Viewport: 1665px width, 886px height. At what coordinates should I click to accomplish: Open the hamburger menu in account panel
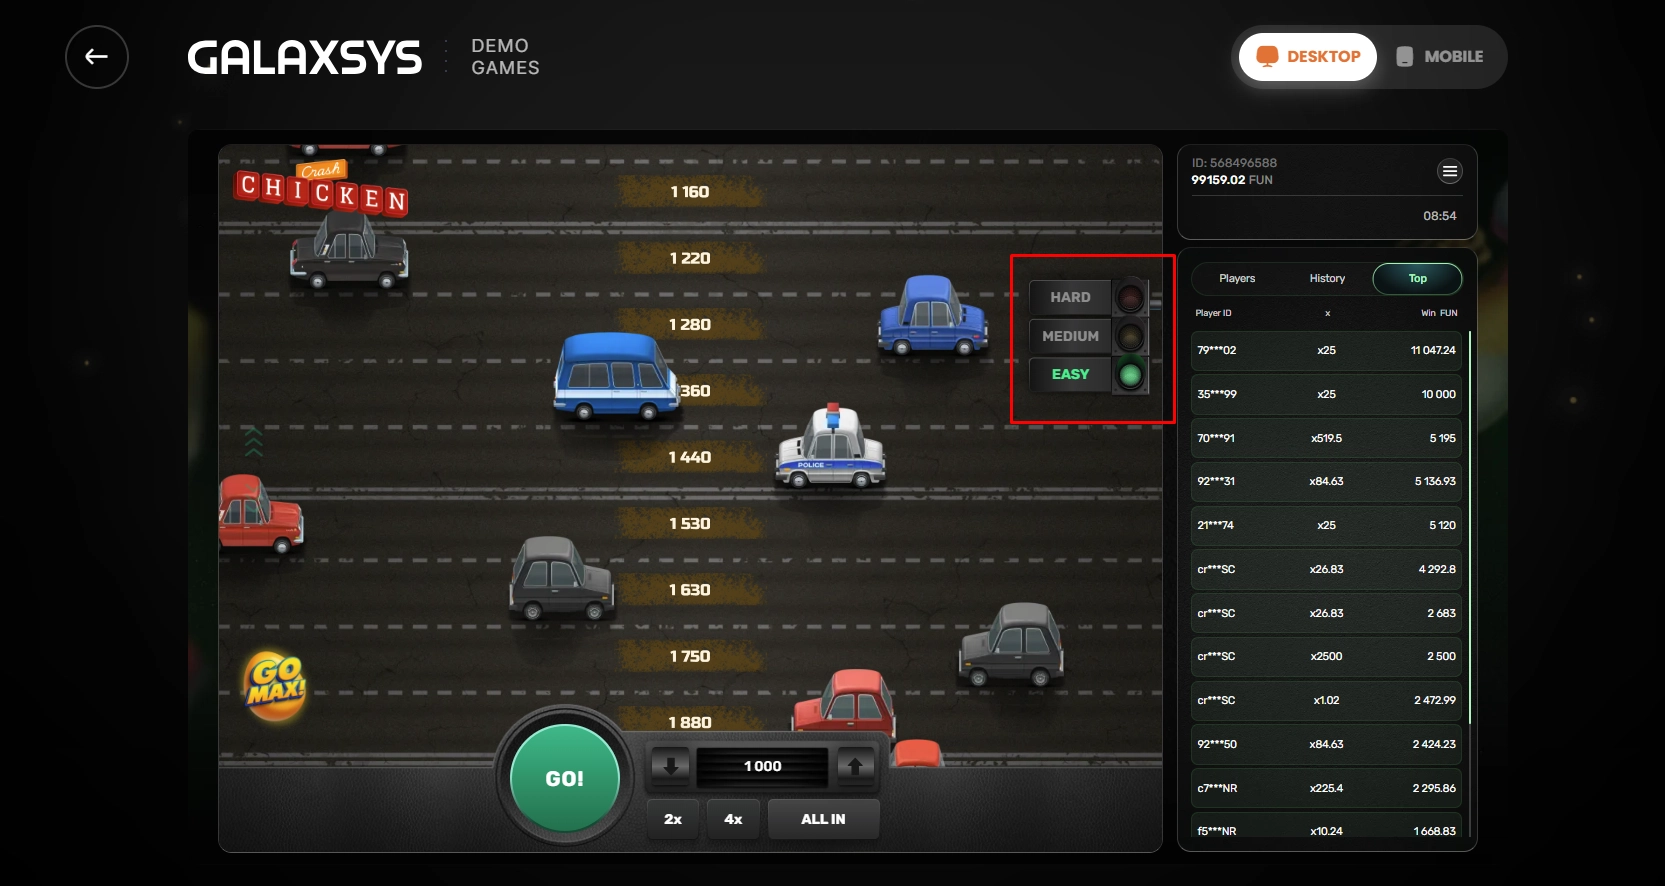pyautogui.click(x=1449, y=172)
